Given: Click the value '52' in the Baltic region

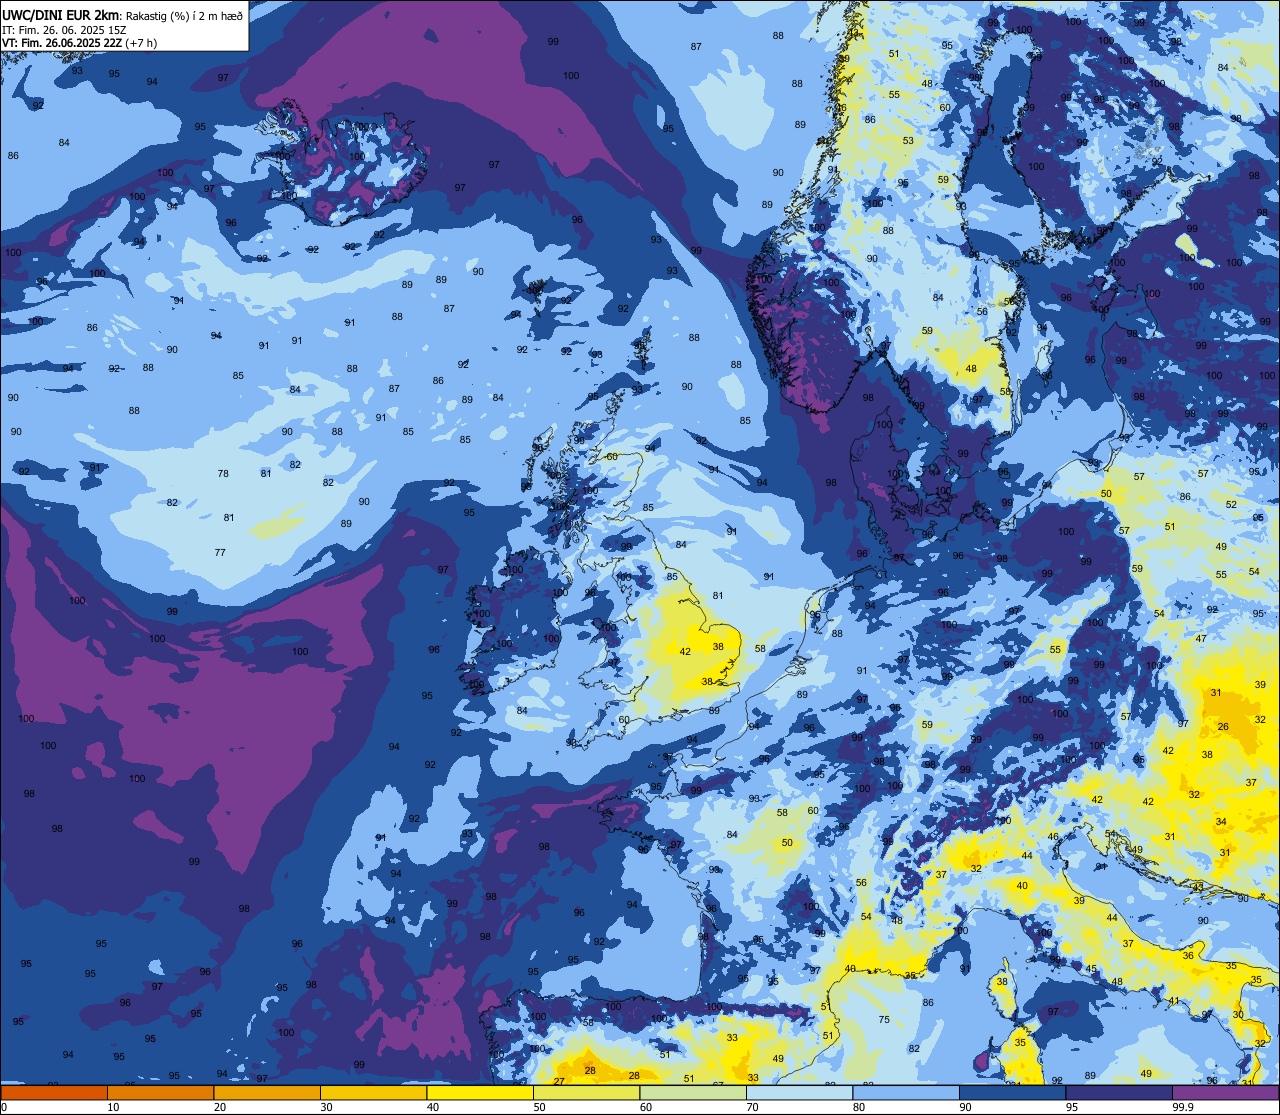Looking at the screenshot, I should 1231,505.
